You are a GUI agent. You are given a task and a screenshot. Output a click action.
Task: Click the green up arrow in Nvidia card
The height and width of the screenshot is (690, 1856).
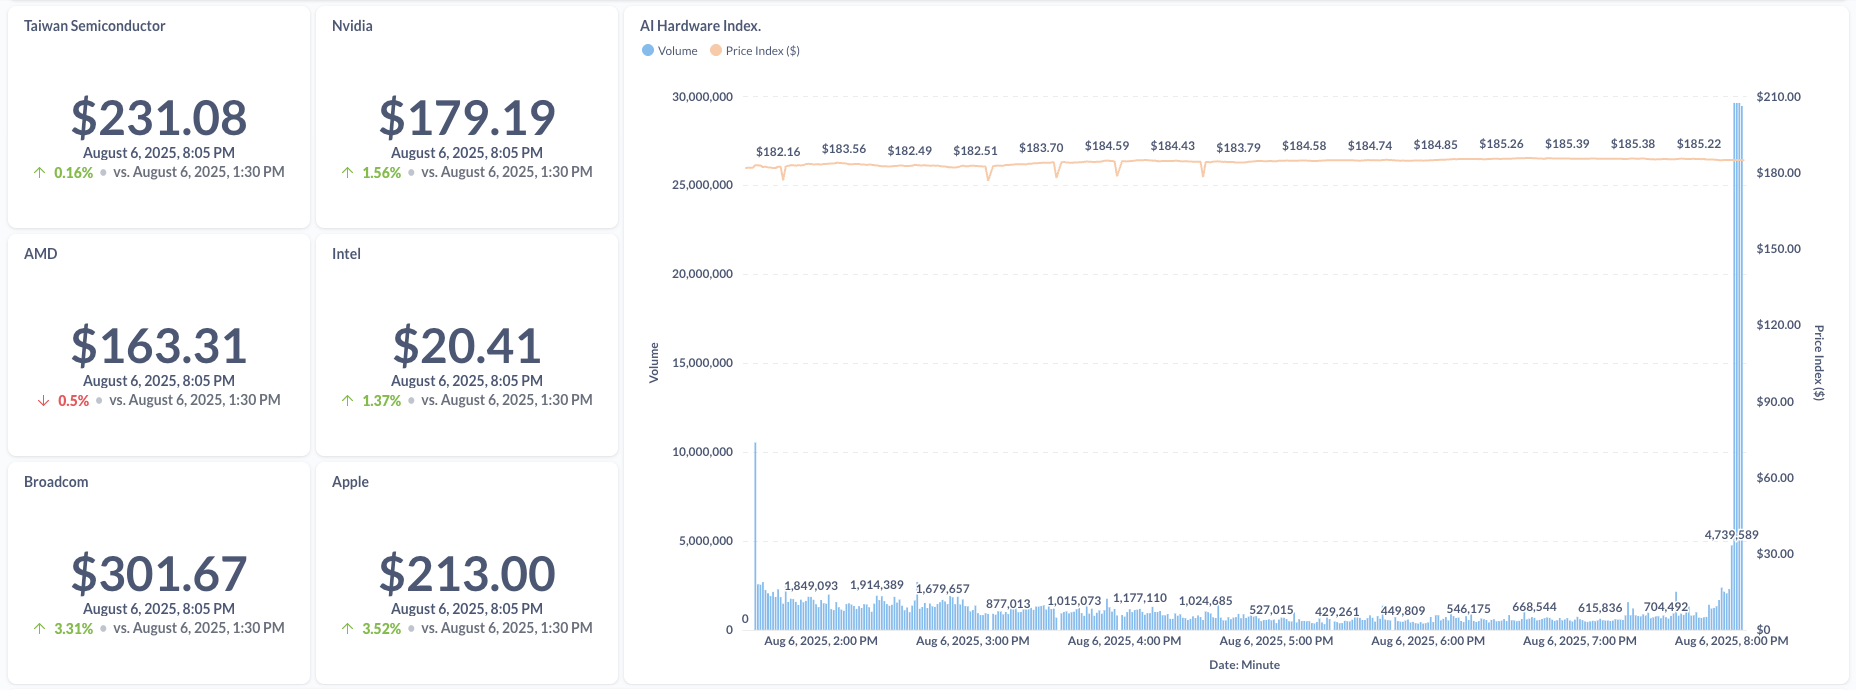click(x=348, y=173)
